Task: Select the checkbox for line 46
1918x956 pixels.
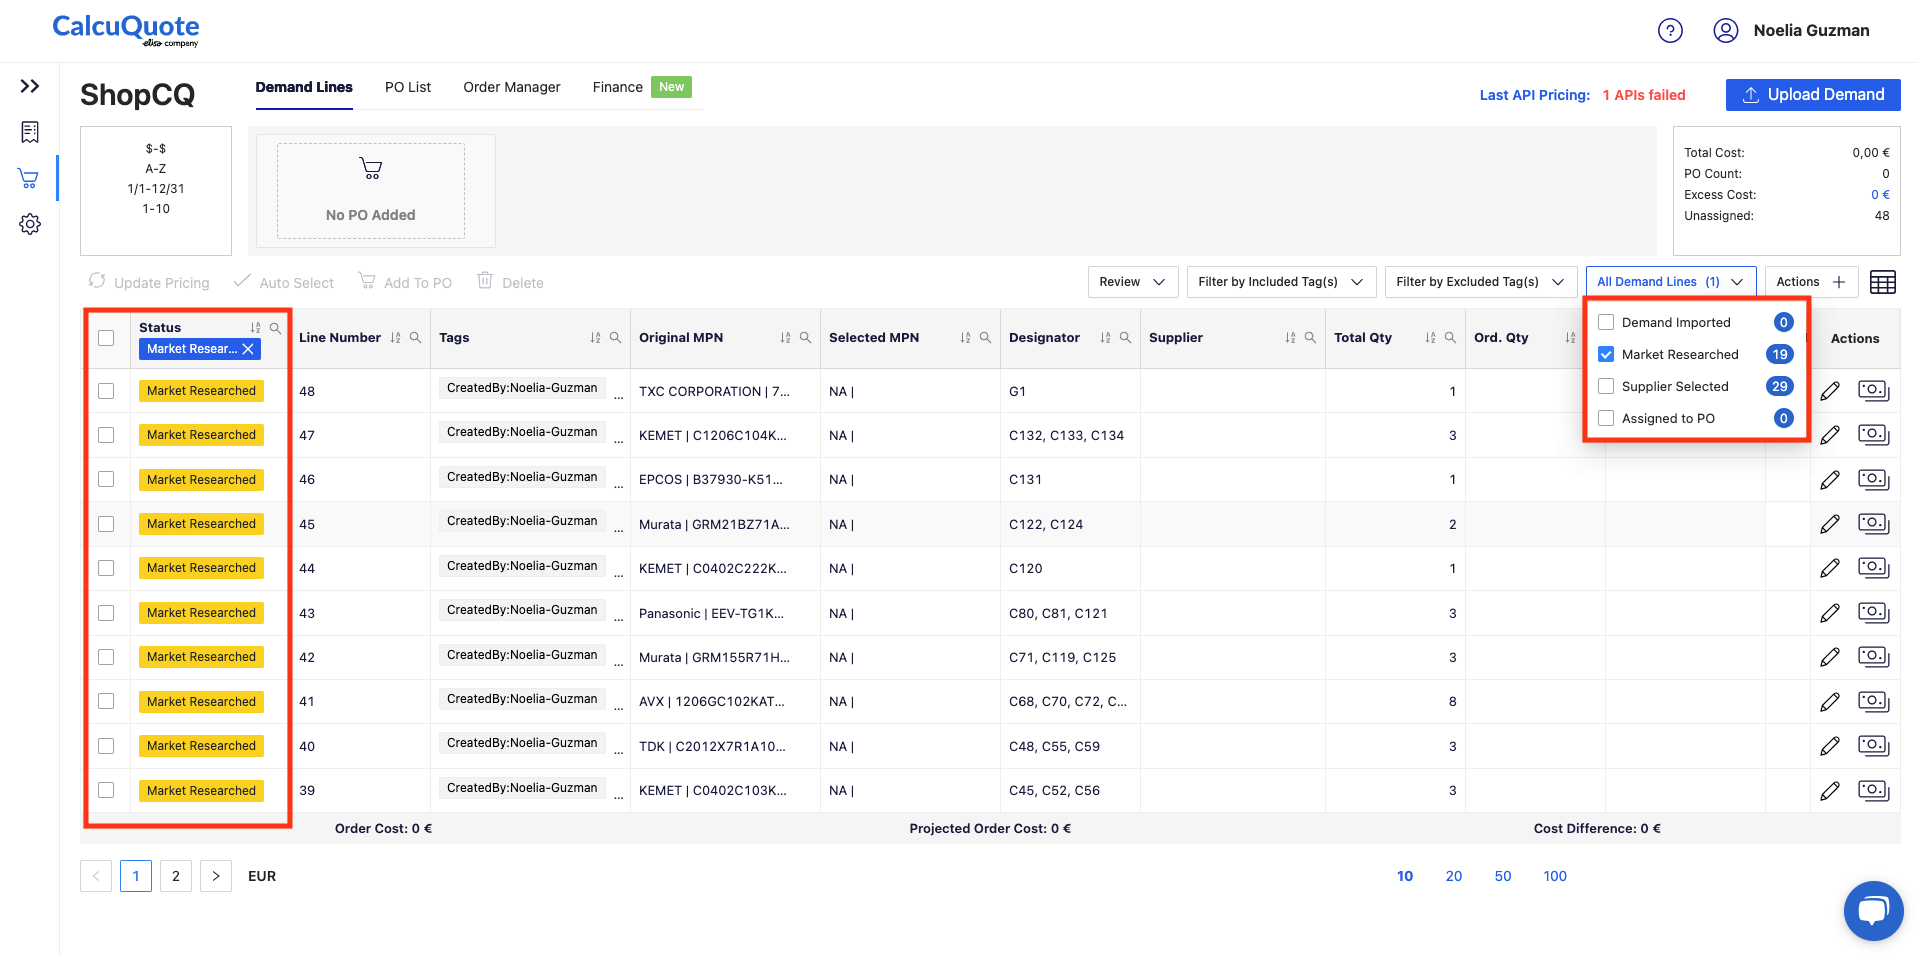Action: pyautogui.click(x=106, y=479)
